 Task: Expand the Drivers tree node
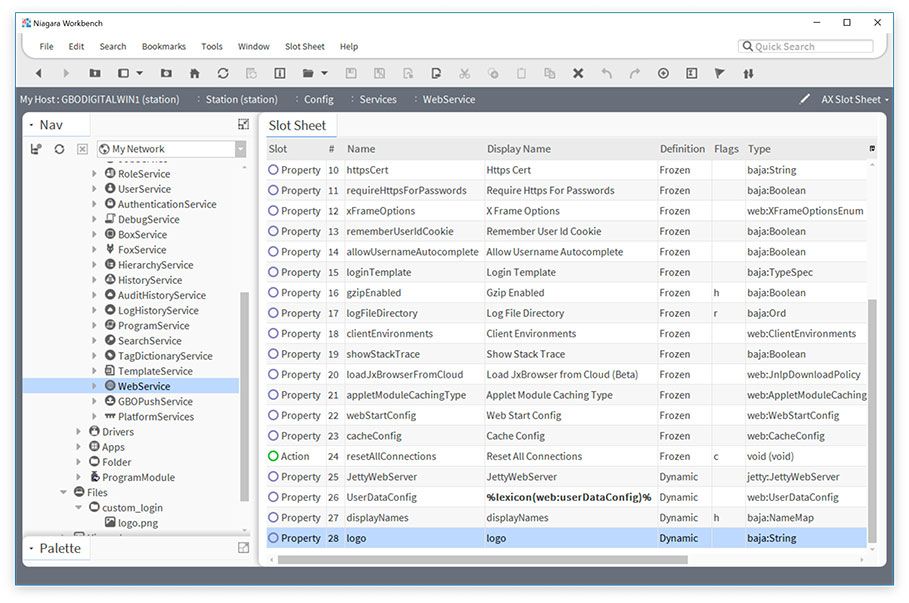pos(80,432)
